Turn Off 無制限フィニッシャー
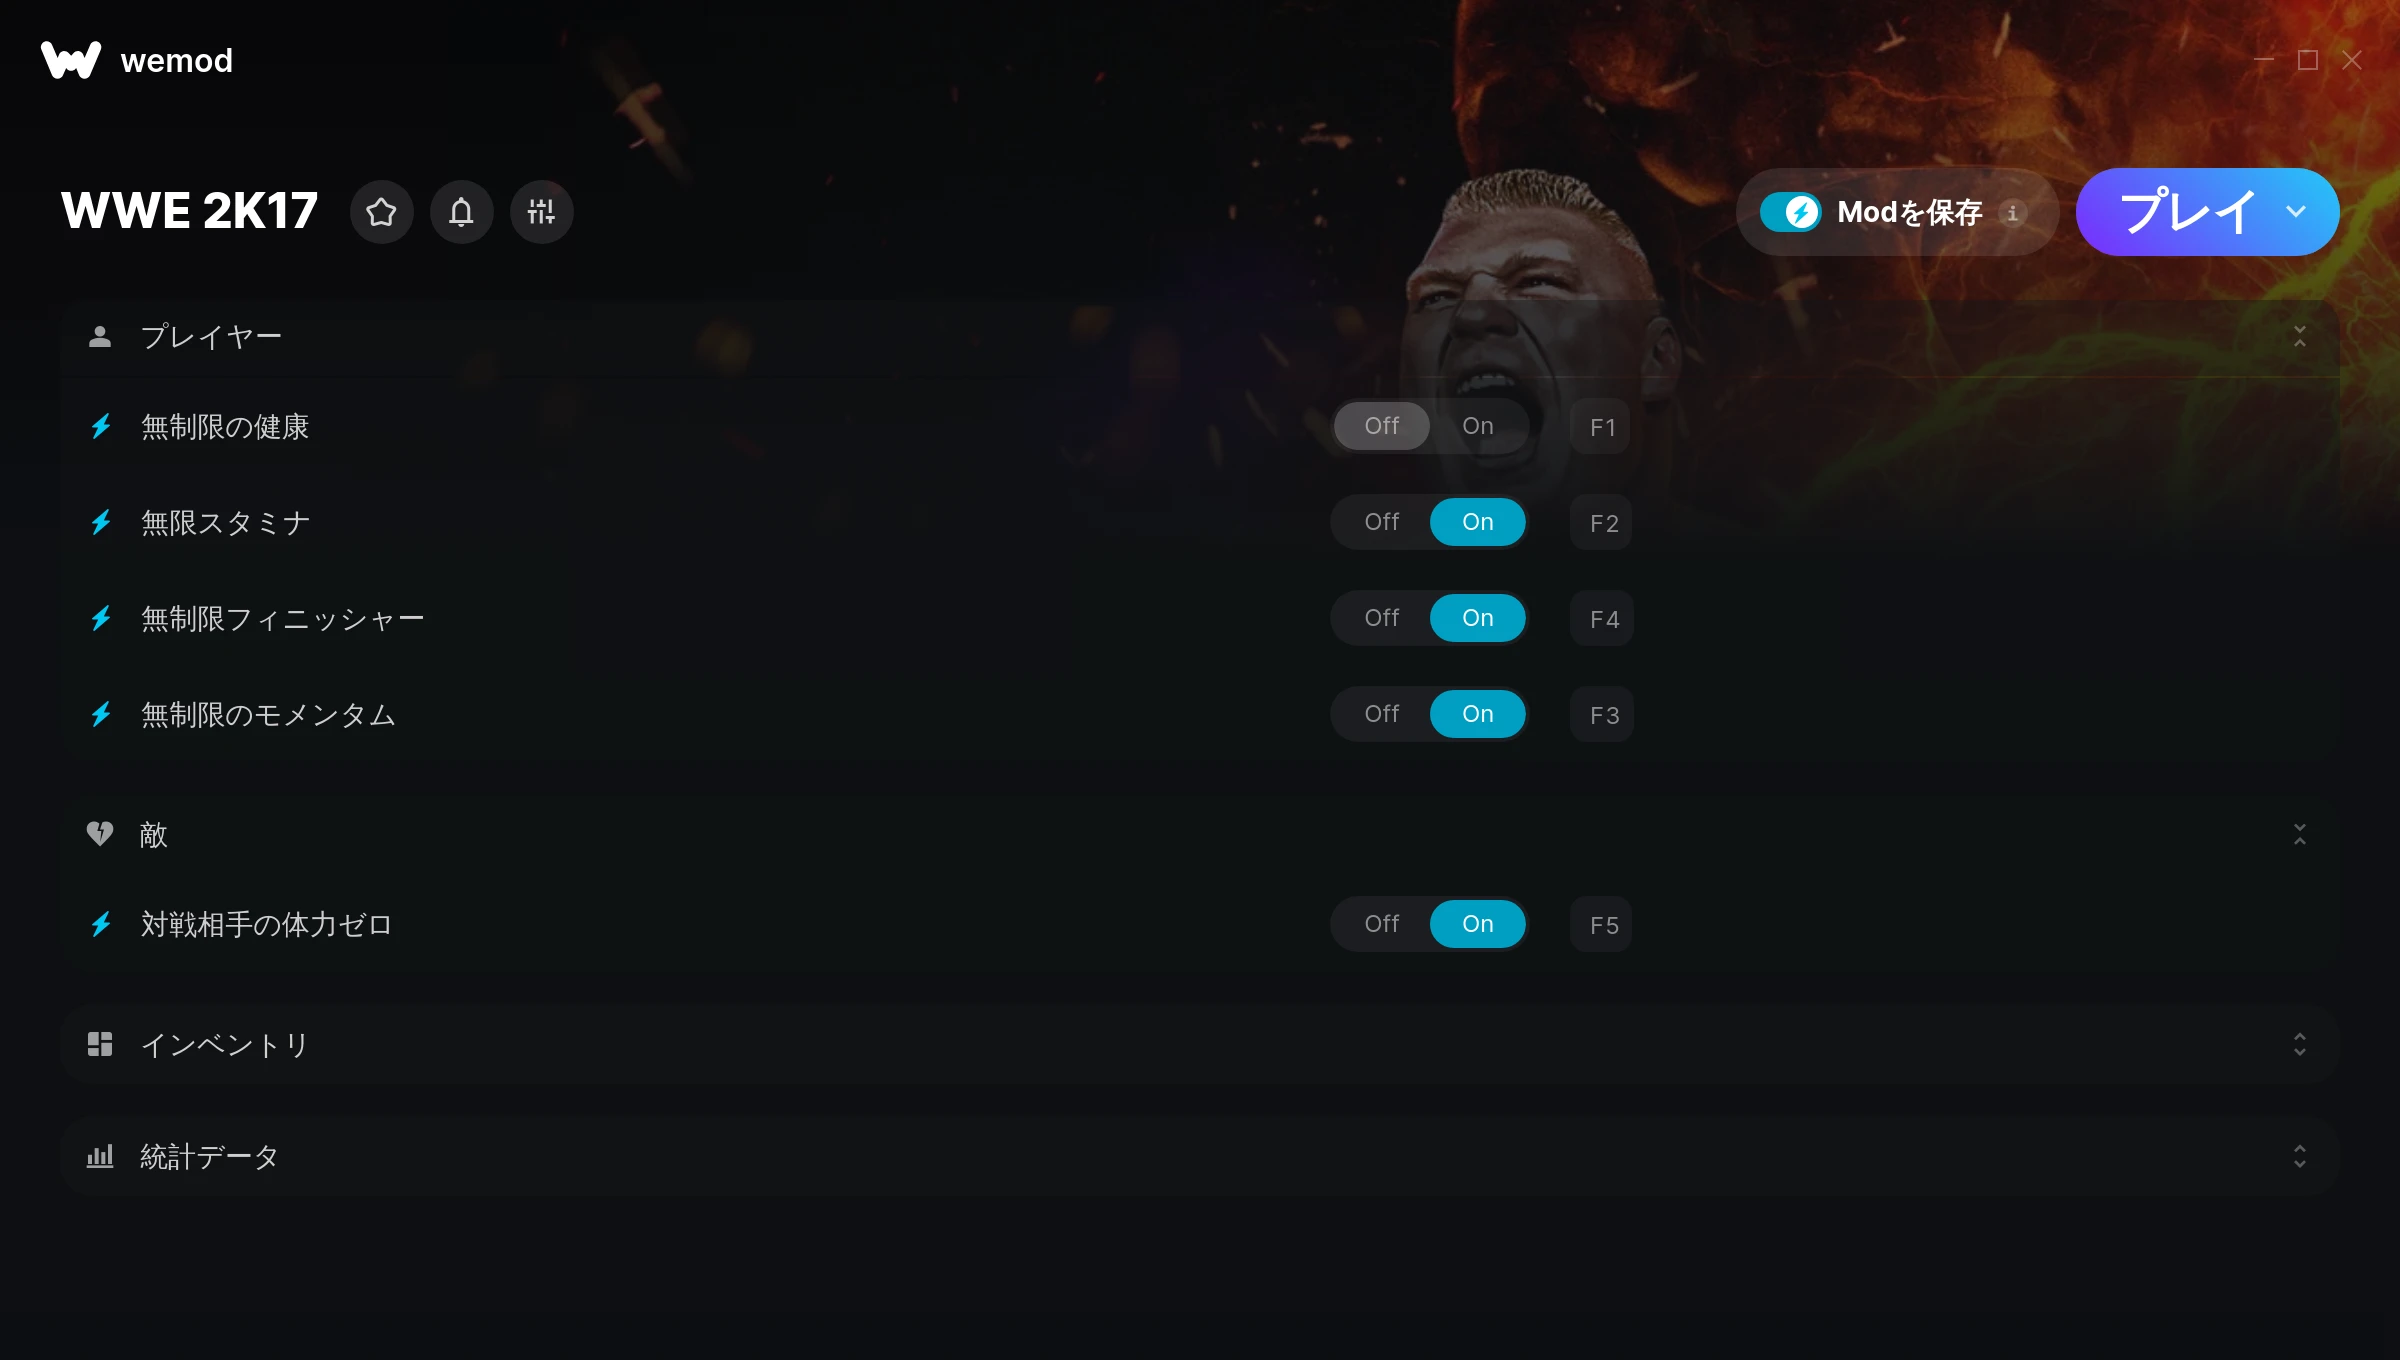This screenshot has width=2400, height=1360. tap(1381, 618)
